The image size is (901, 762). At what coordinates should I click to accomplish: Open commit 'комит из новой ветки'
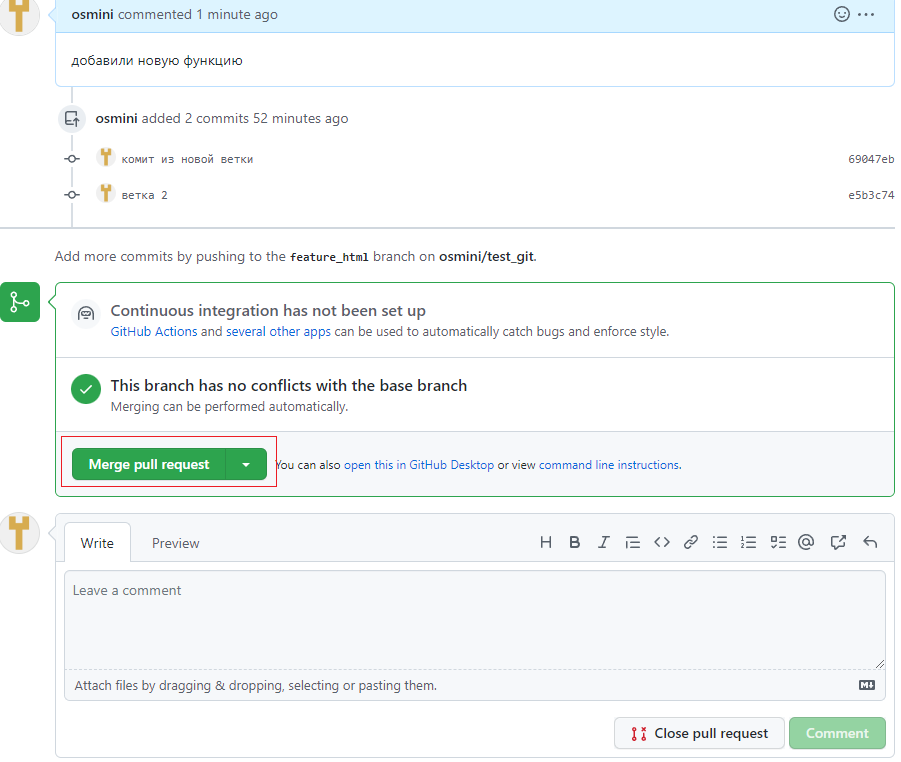[187, 159]
